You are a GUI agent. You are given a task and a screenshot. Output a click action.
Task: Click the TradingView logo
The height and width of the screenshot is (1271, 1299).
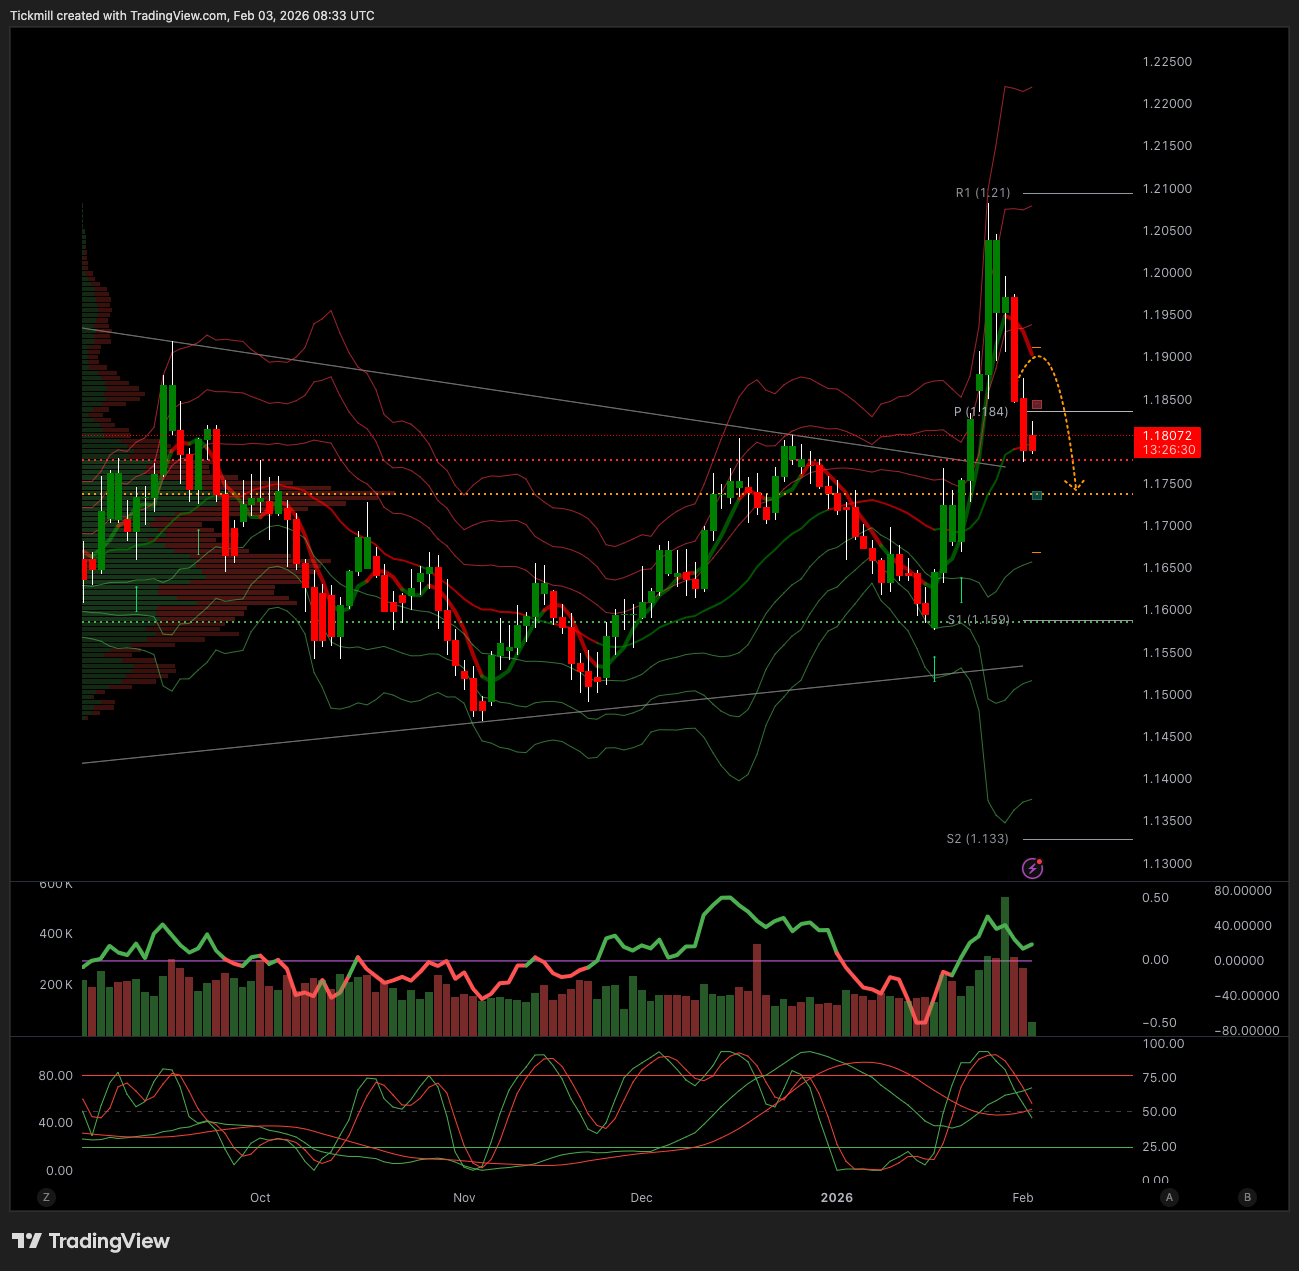pos(91,1241)
